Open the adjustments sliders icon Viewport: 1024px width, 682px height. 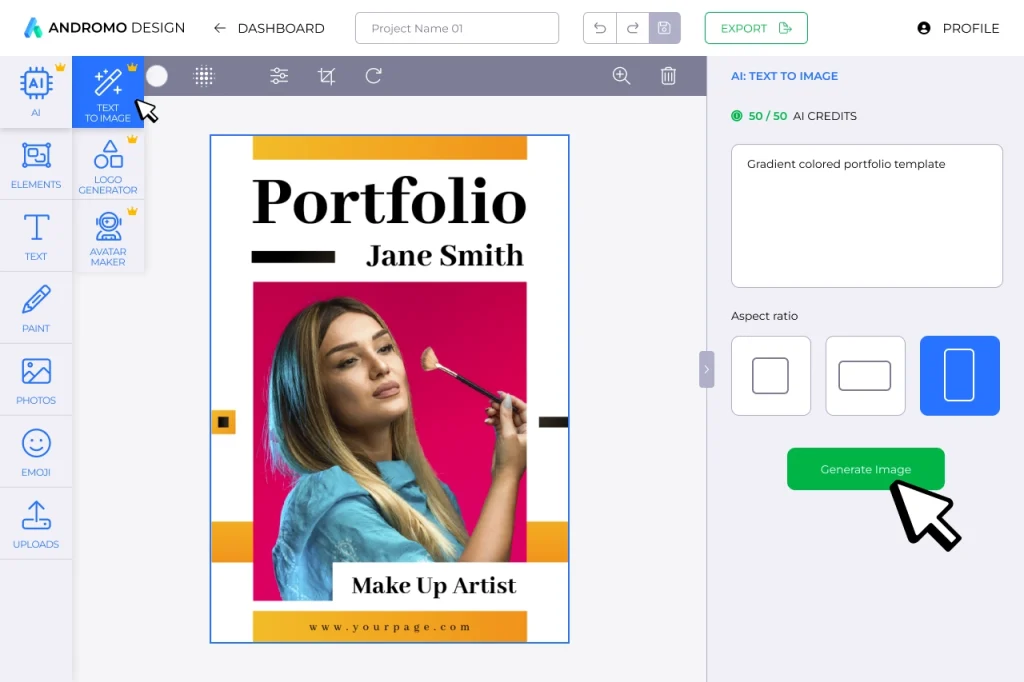tap(279, 76)
